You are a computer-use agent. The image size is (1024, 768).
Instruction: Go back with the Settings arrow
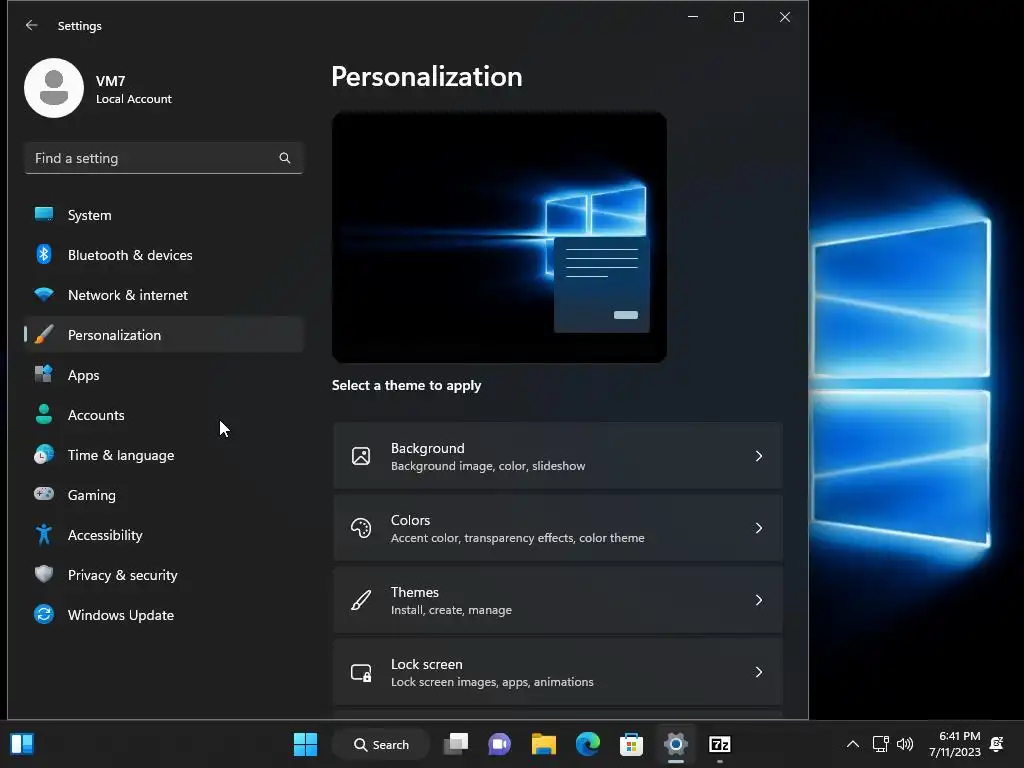click(31, 25)
